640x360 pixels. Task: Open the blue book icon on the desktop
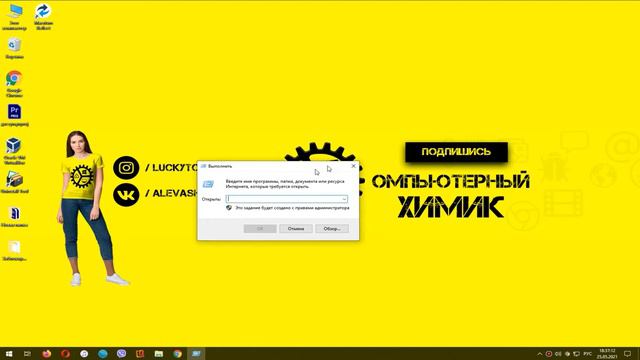coord(14,216)
